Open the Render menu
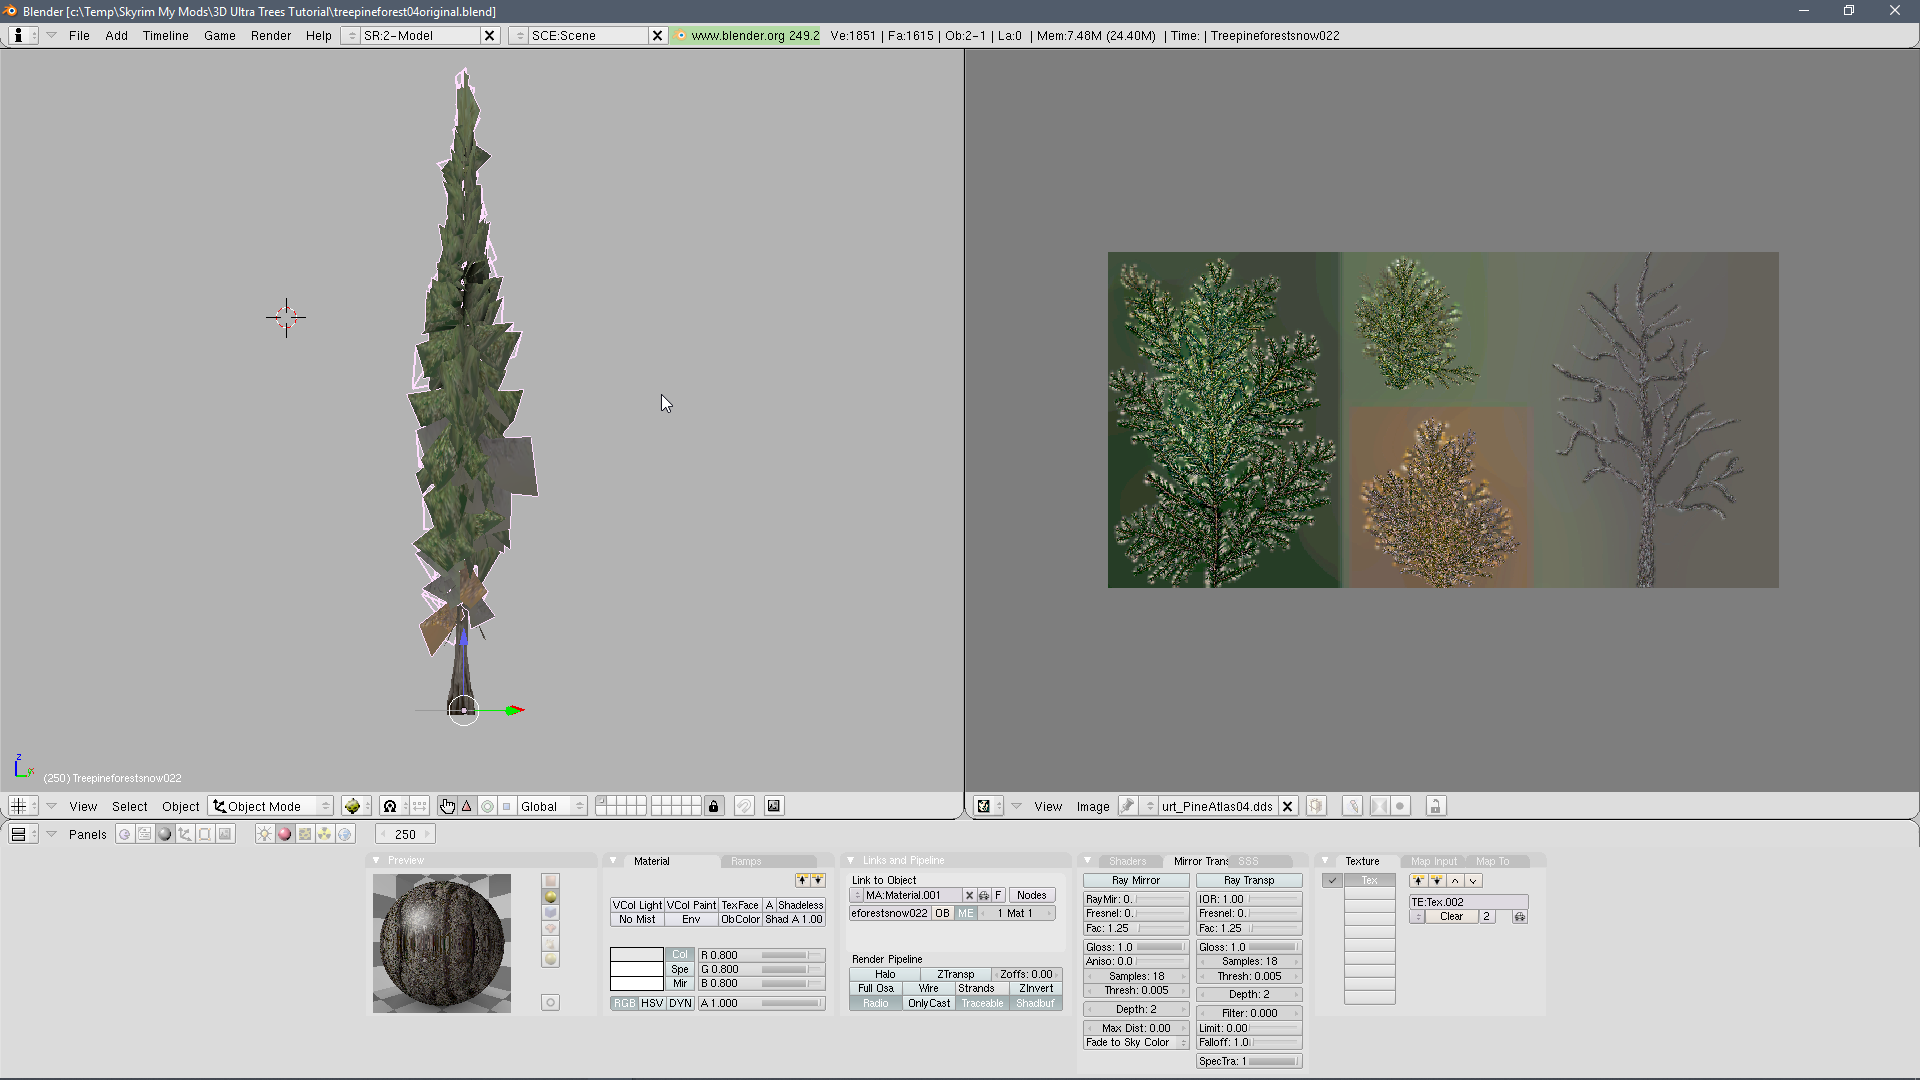Image resolution: width=1920 pixels, height=1080 pixels. tap(270, 35)
